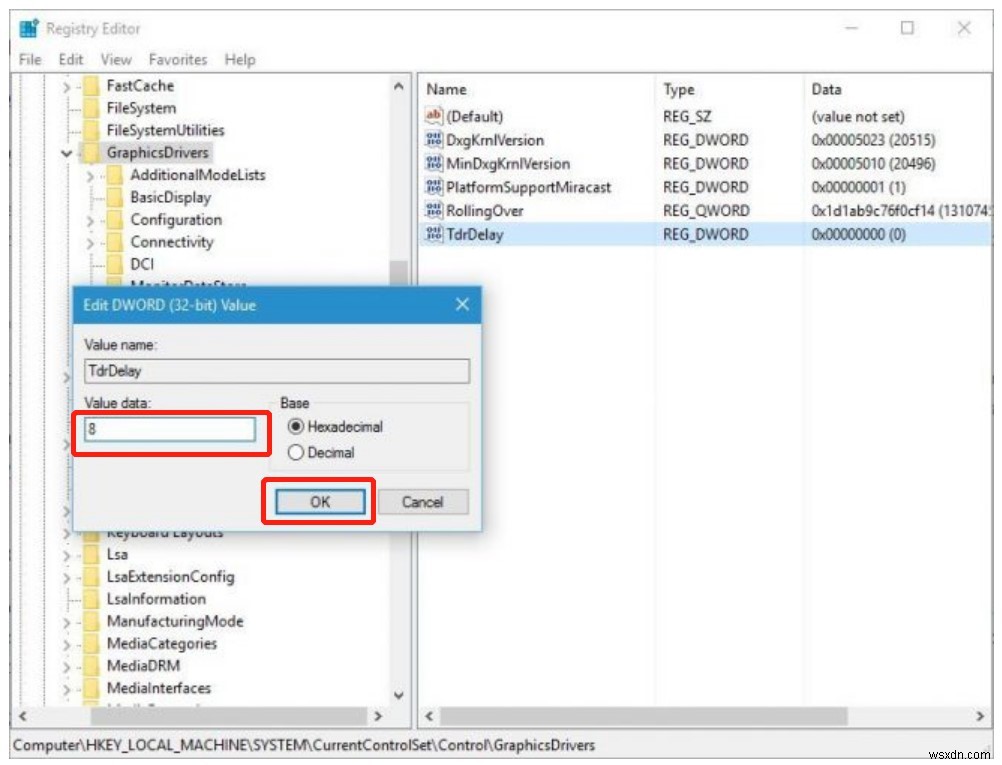Cancel the Edit DWORD dialog
The width and height of the screenshot is (1002, 765).
tap(422, 502)
